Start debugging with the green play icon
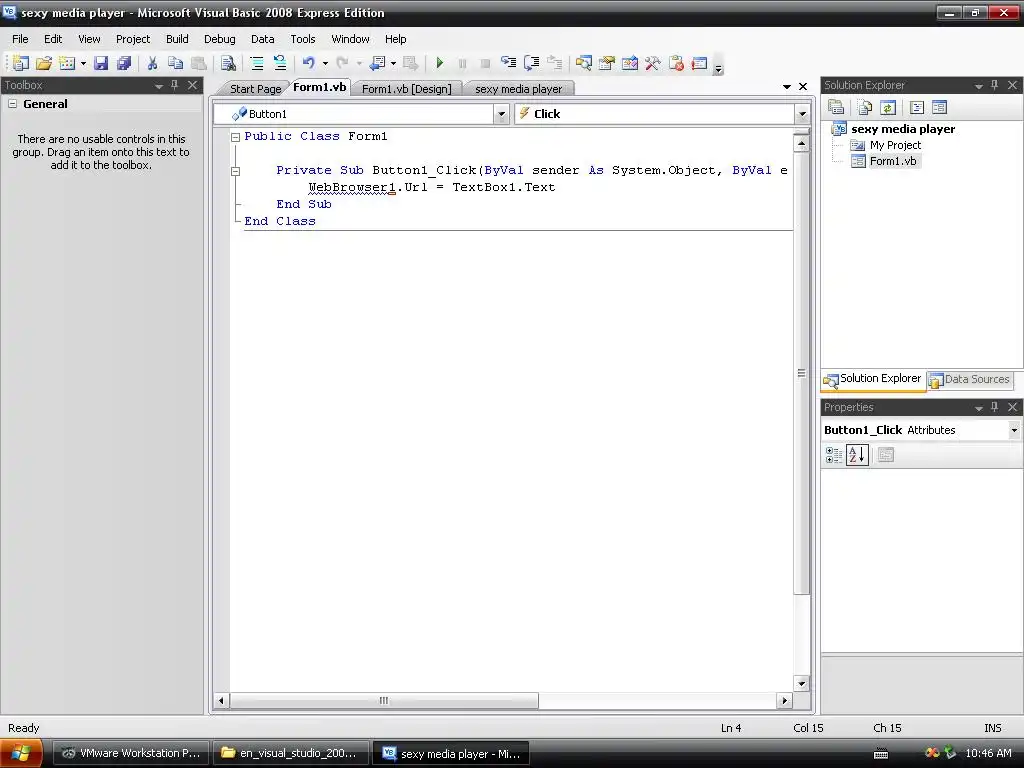Image resolution: width=1024 pixels, height=768 pixels. (x=440, y=63)
